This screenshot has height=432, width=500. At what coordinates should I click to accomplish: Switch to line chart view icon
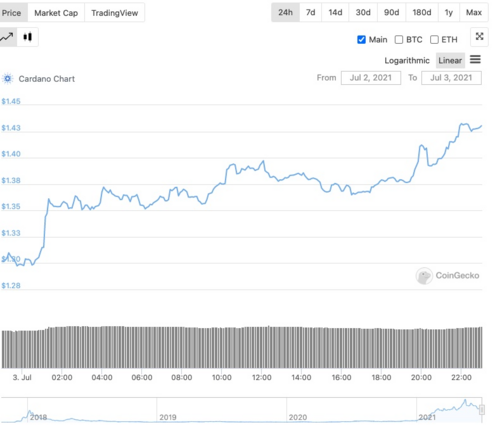7,37
